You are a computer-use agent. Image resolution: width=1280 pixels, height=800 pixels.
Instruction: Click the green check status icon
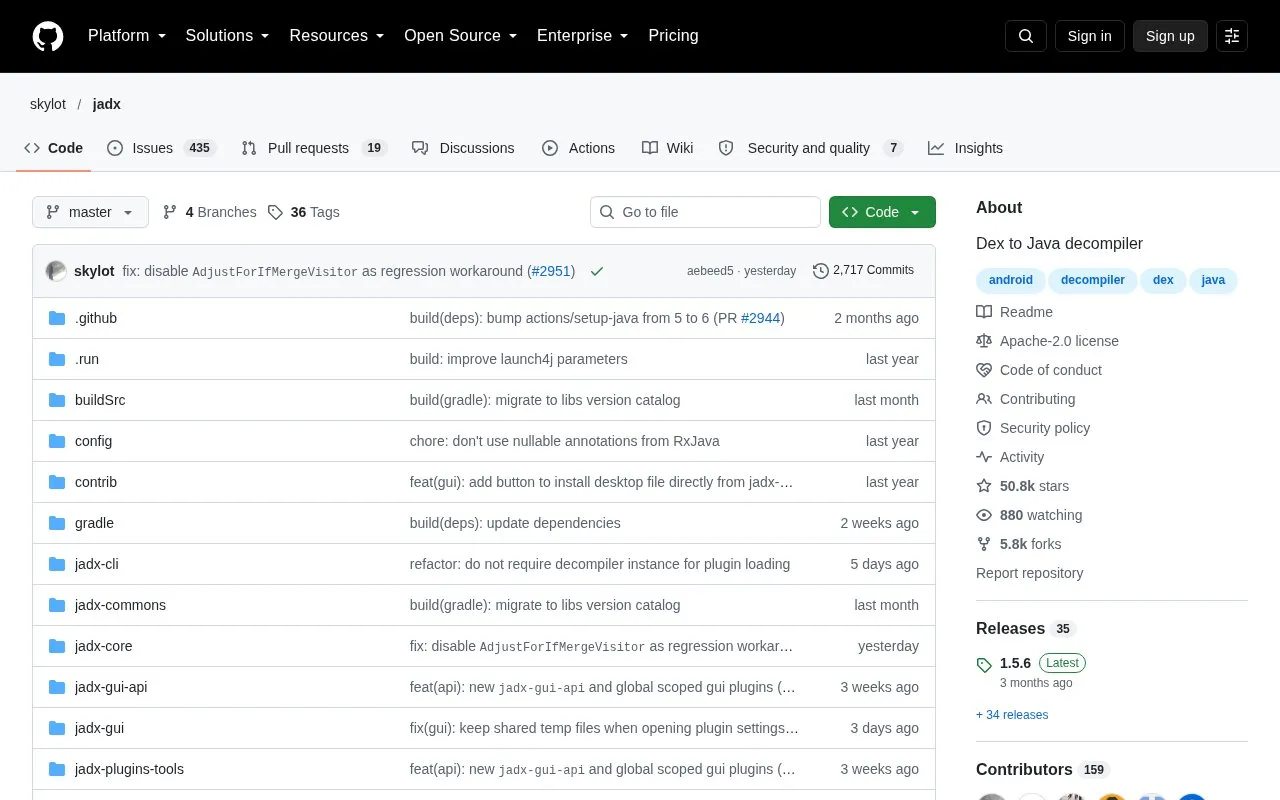click(597, 271)
